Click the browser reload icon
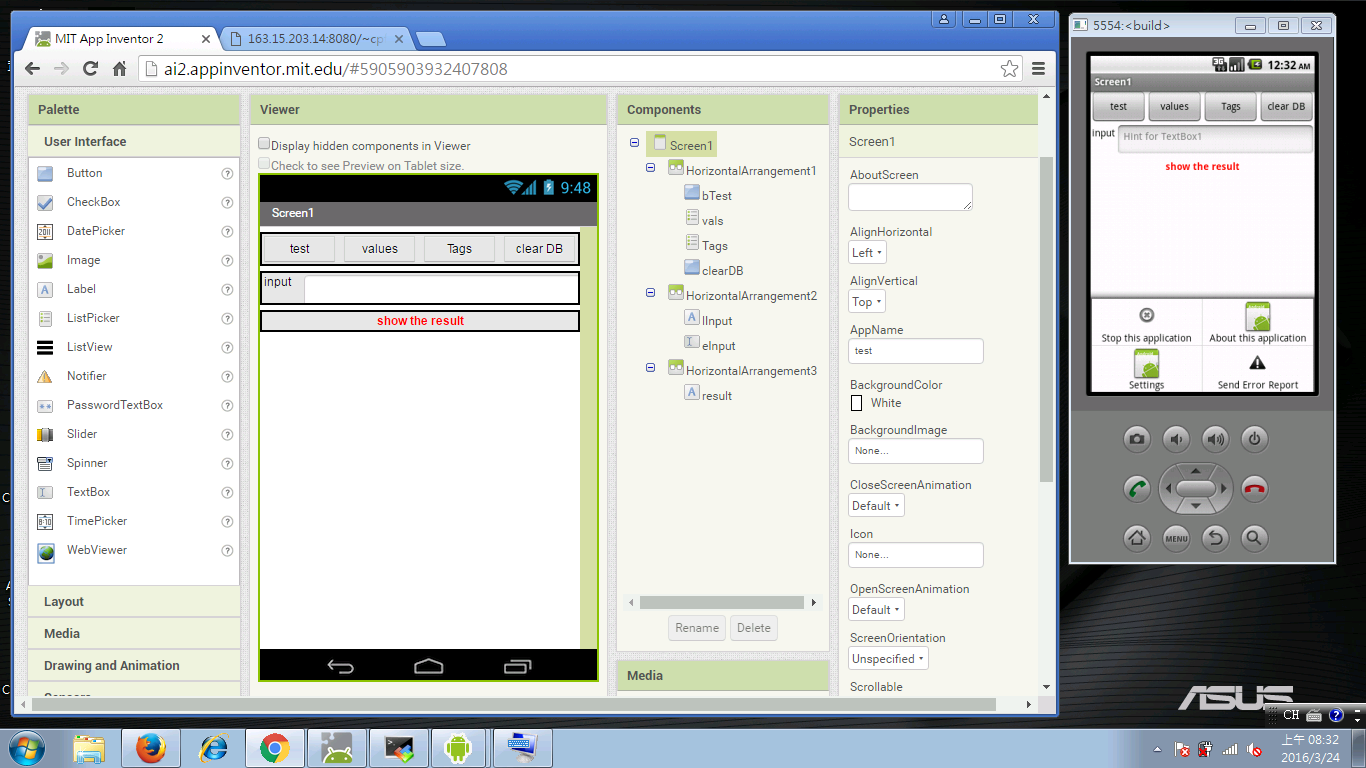 tap(90, 69)
